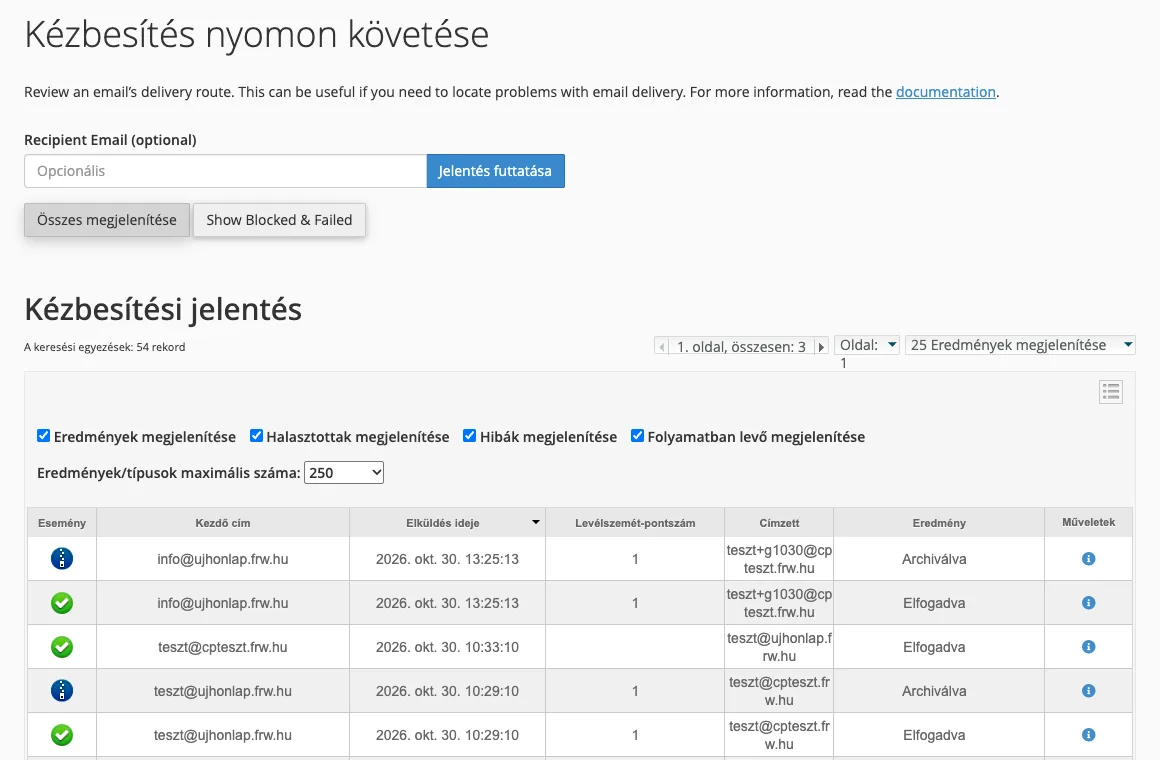Click recipient teszt@ujhonlap.frw.hu cell
1160x760 pixels.
pyautogui.click(x=779, y=647)
